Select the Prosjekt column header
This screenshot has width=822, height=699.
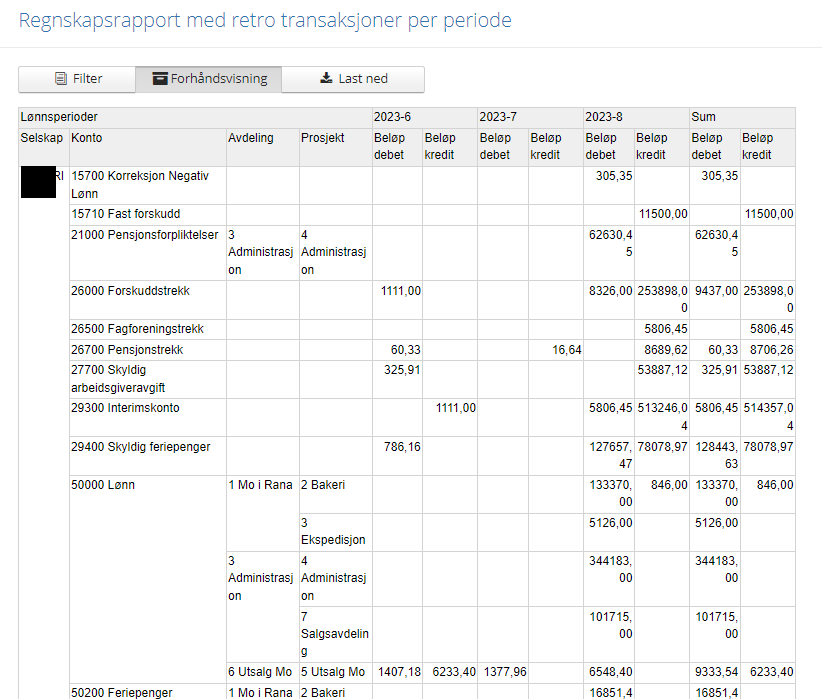[336, 147]
